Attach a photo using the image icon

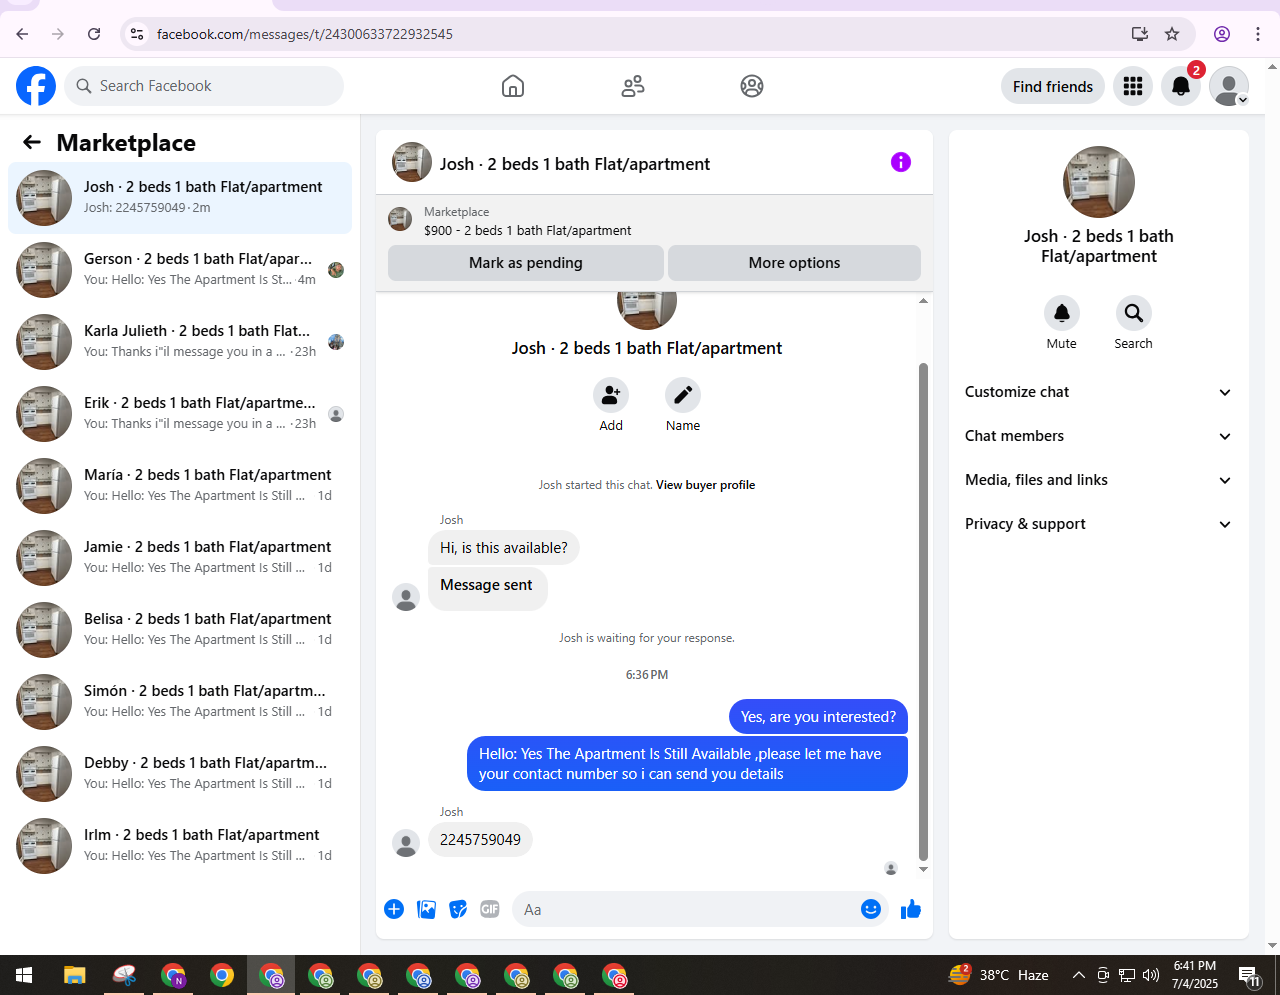pos(426,909)
